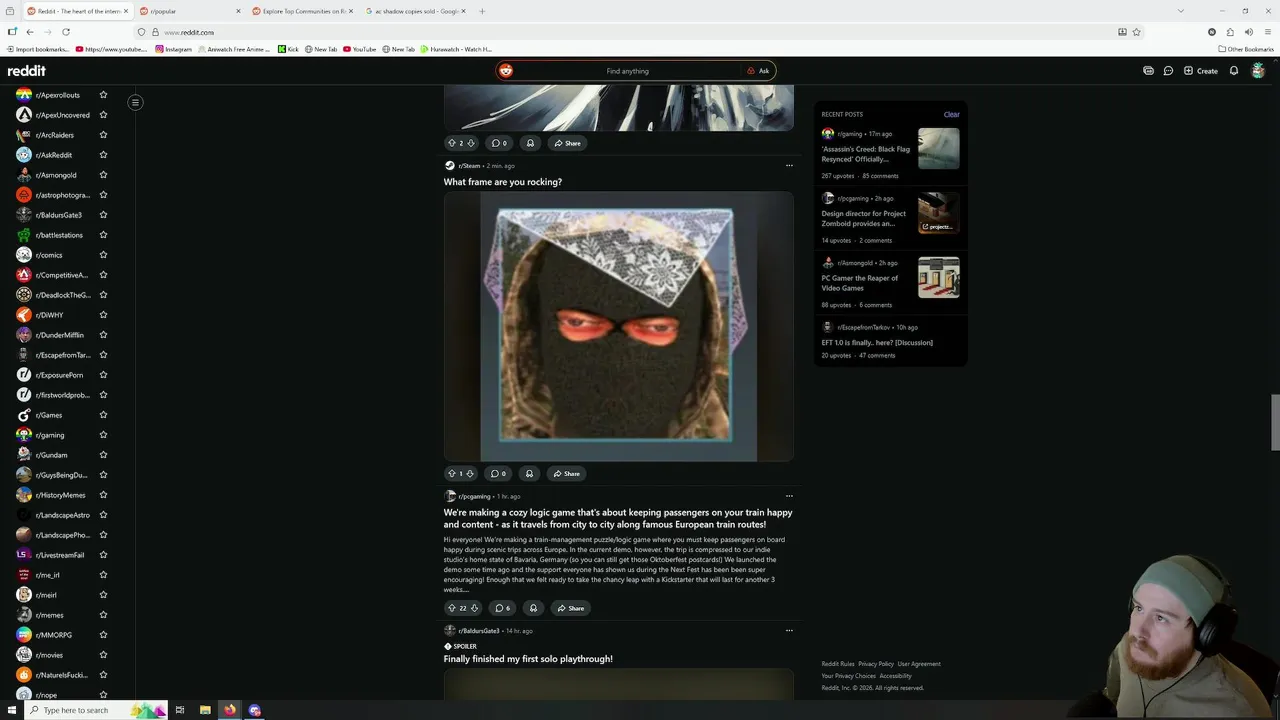Open 'EFT 1.0 is finally.. here?' recent post
Screen dimensions: 1280x720
point(877,343)
